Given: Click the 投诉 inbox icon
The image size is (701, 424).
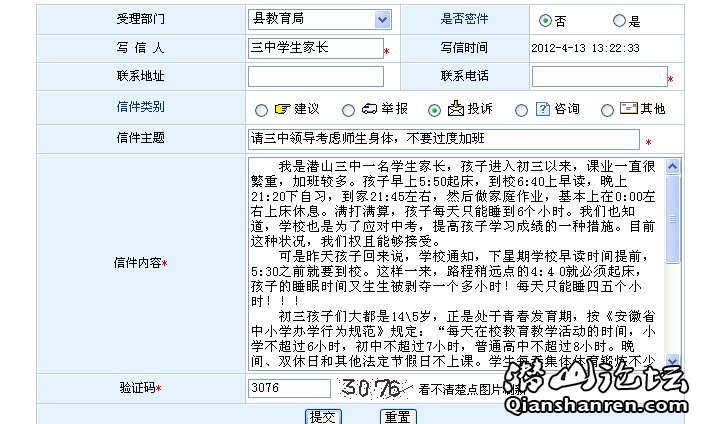Looking at the screenshot, I should (456, 108).
